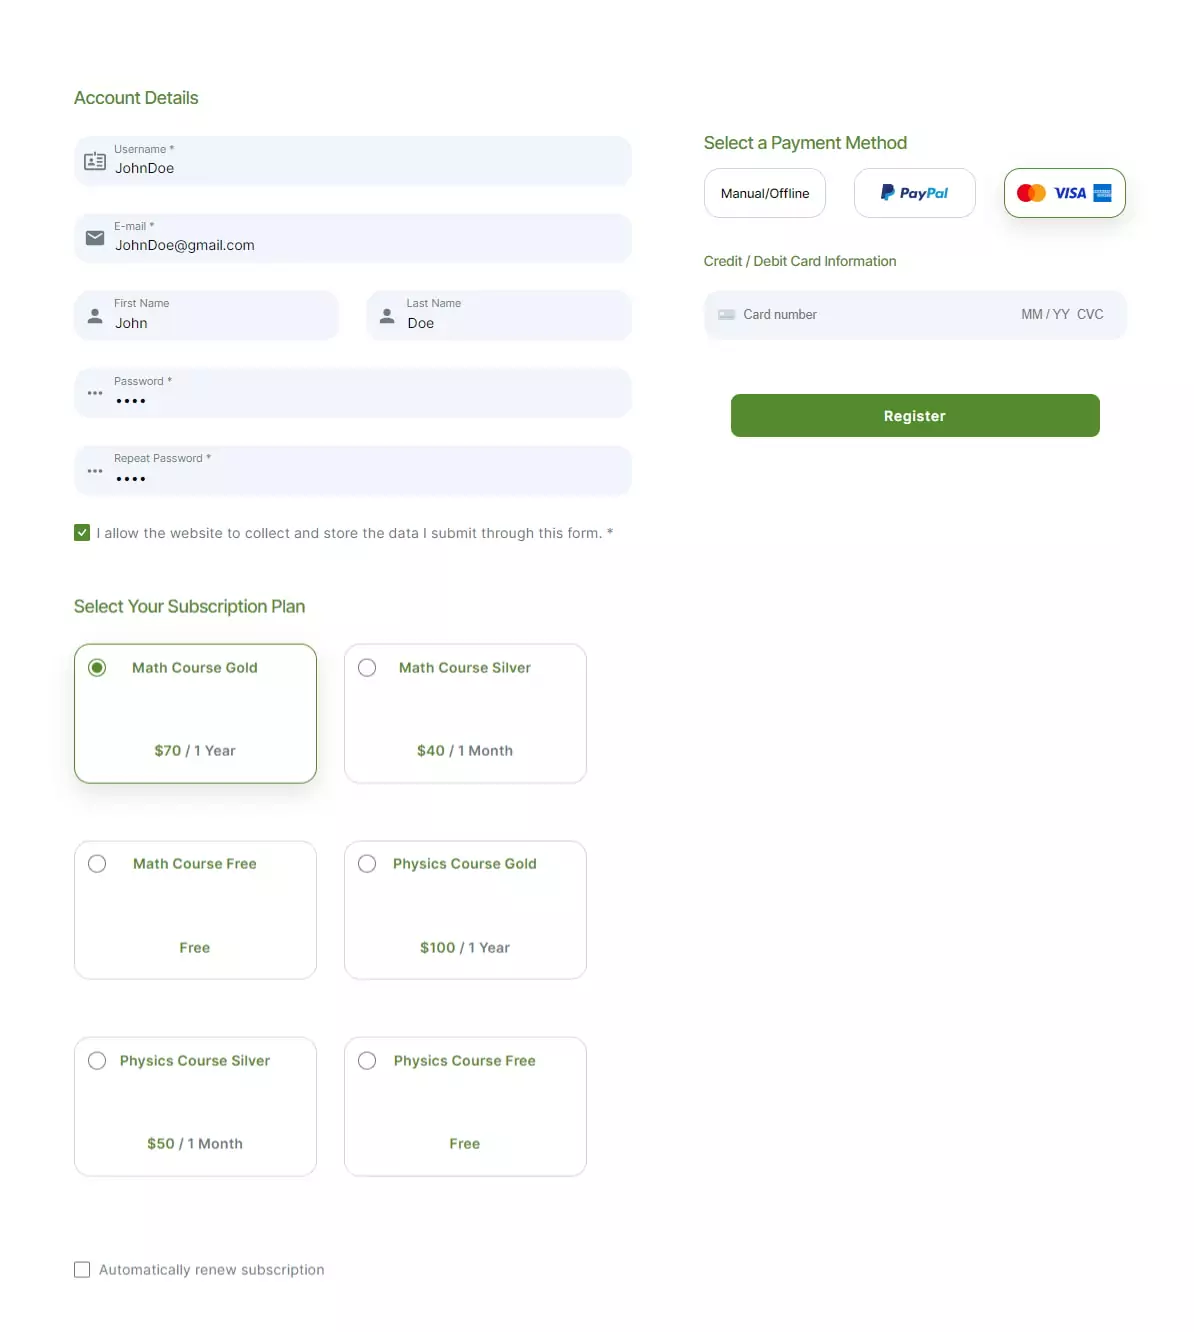The image size is (1194, 1332).
Task: Enable Automatically renew subscription checkbox
Action: click(82, 1270)
